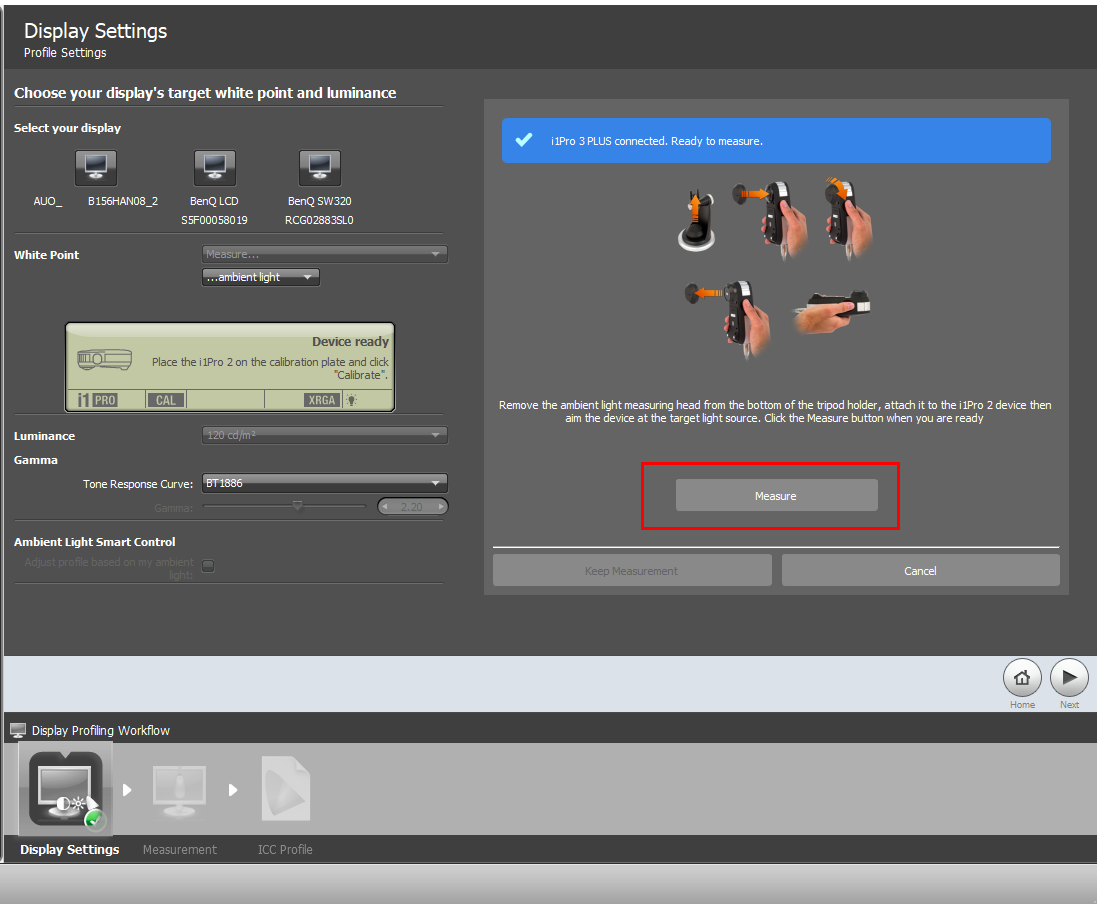Click the Home icon button

[1022, 678]
